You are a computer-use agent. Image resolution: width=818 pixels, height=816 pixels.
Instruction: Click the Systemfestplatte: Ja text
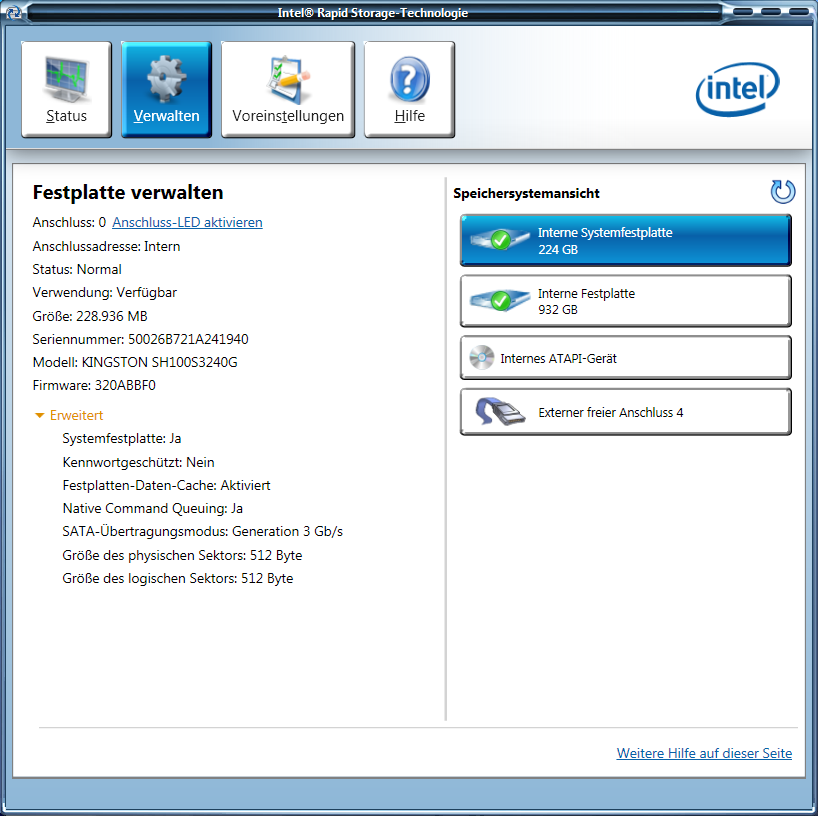coord(122,438)
